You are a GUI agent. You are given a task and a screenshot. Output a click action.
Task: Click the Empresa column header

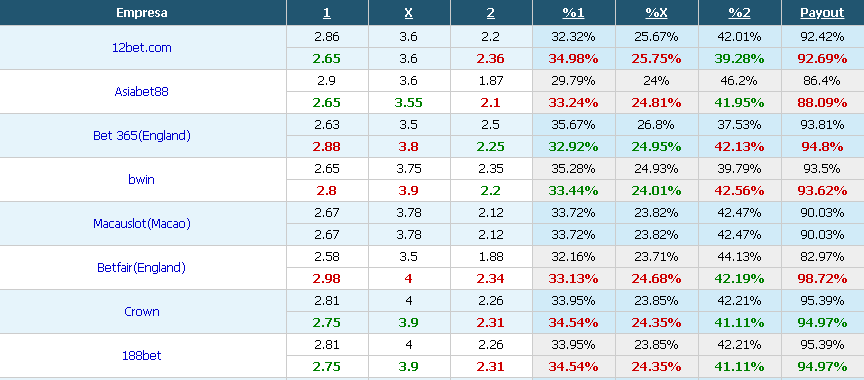pos(142,13)
